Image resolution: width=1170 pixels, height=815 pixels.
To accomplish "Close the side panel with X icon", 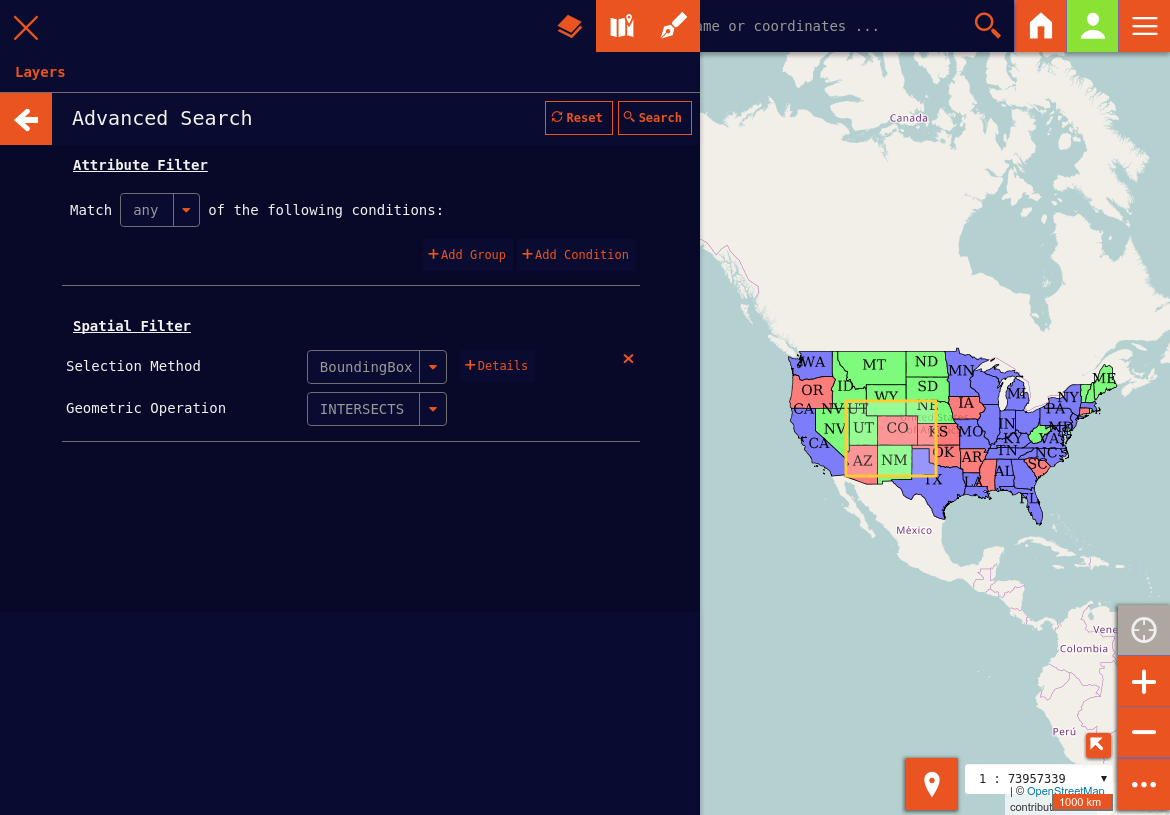I will pos(26,27).
